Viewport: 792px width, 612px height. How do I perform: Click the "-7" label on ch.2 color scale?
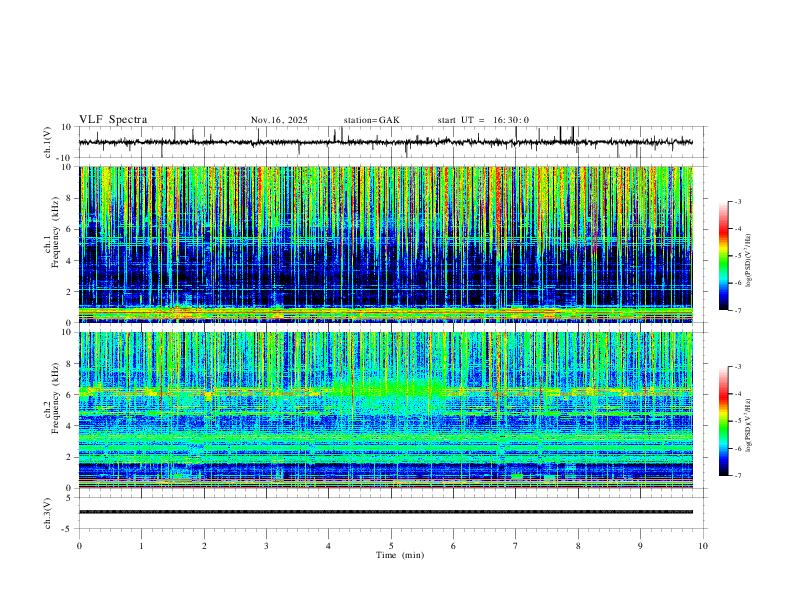[737, 475]
